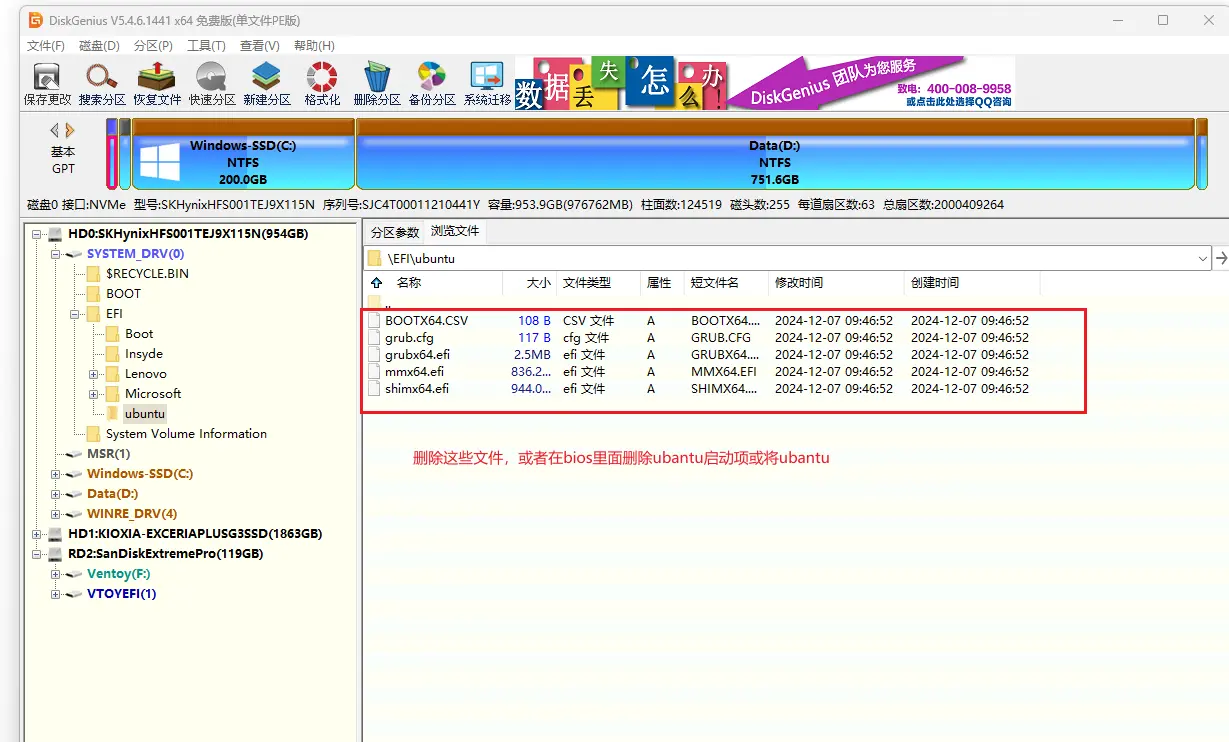Click the Delete Partition (删除分区) icon
Image resolution: width=1229 pixels, height=742 pixels.
[x=377, y=85]
